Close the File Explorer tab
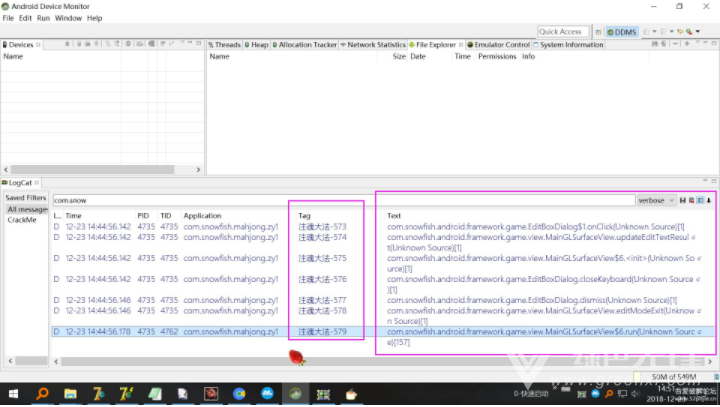 coord(461,45)
